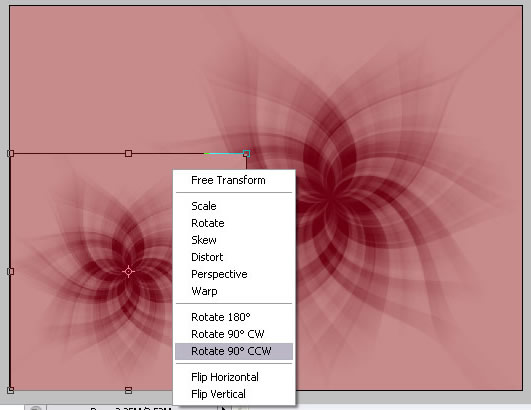This screenshot has width=531, height=410.
Task: Choose Free Transform from the context menu
Action: [x=234, y=180]
